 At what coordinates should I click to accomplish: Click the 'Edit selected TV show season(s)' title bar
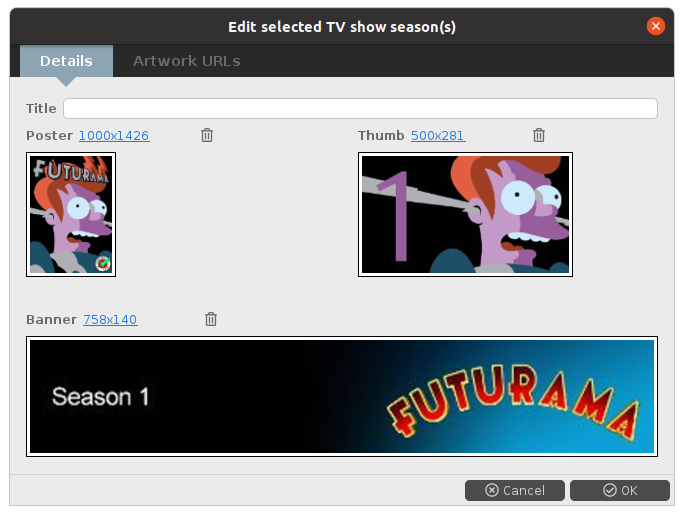pyautogui.click(x=342, y=27)
